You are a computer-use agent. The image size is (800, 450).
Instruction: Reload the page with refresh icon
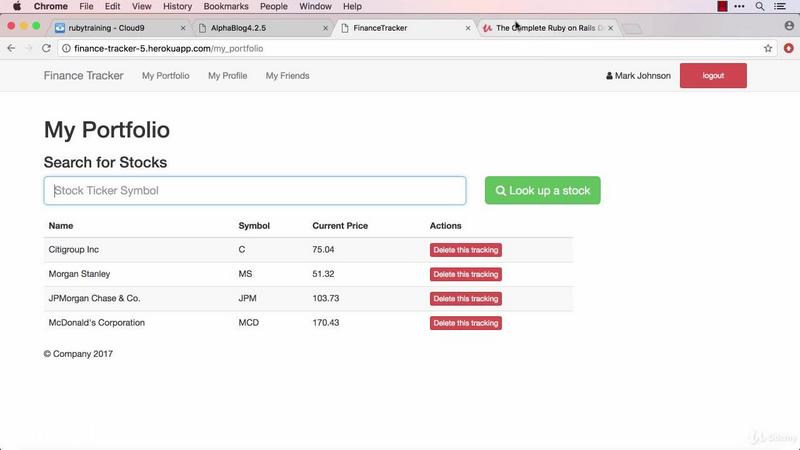pyautogui.click(x=46, y=48)
